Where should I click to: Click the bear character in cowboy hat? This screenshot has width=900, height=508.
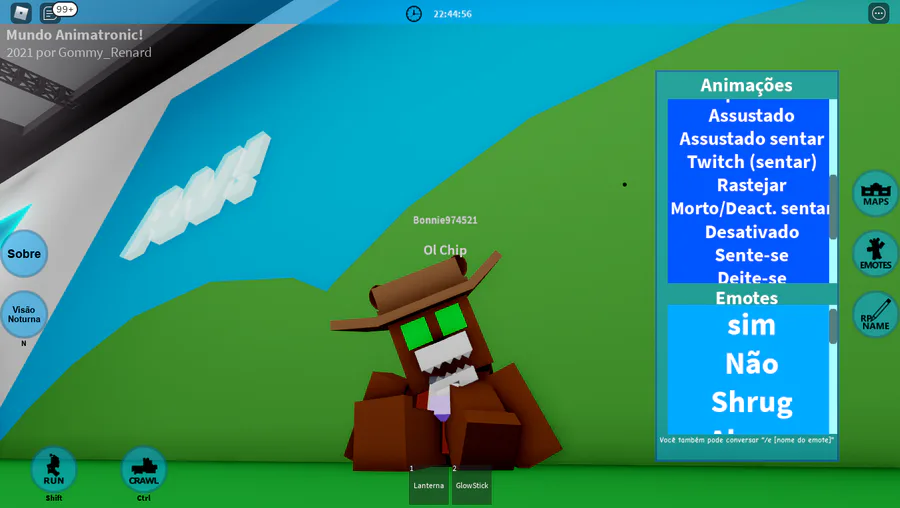coord(445,364)
